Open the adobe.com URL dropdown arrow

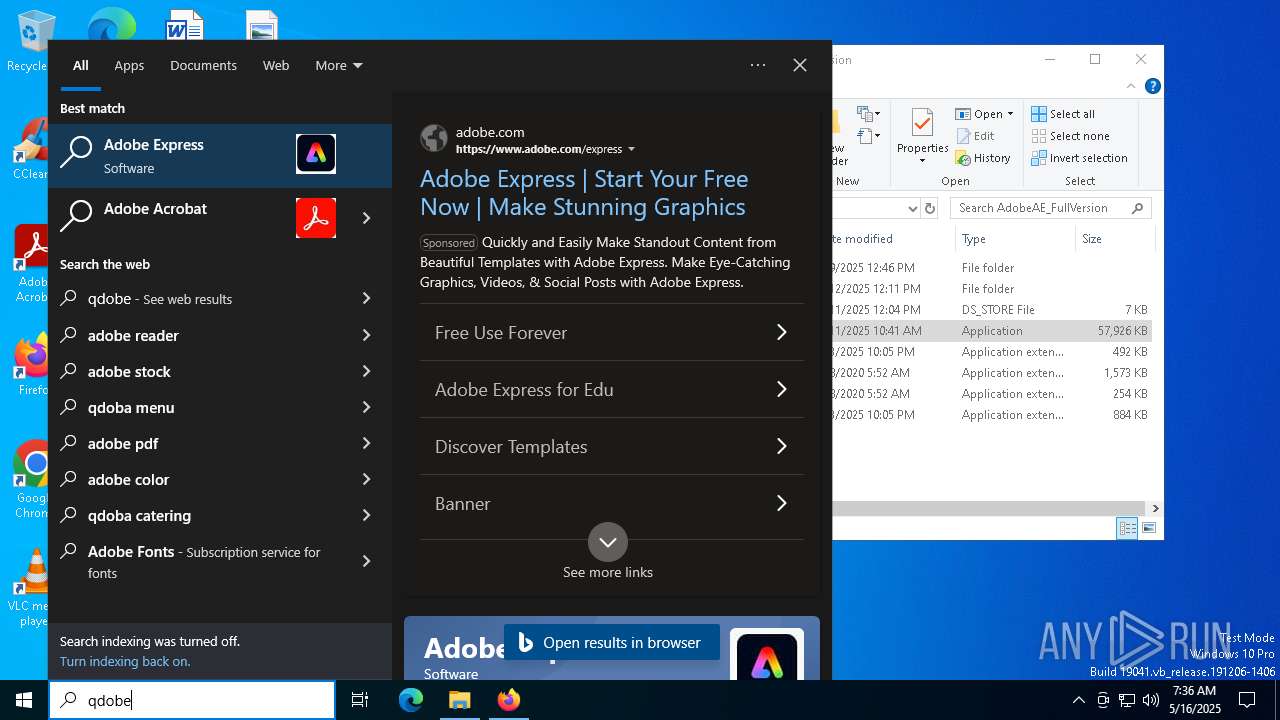(x=631, y=149)
